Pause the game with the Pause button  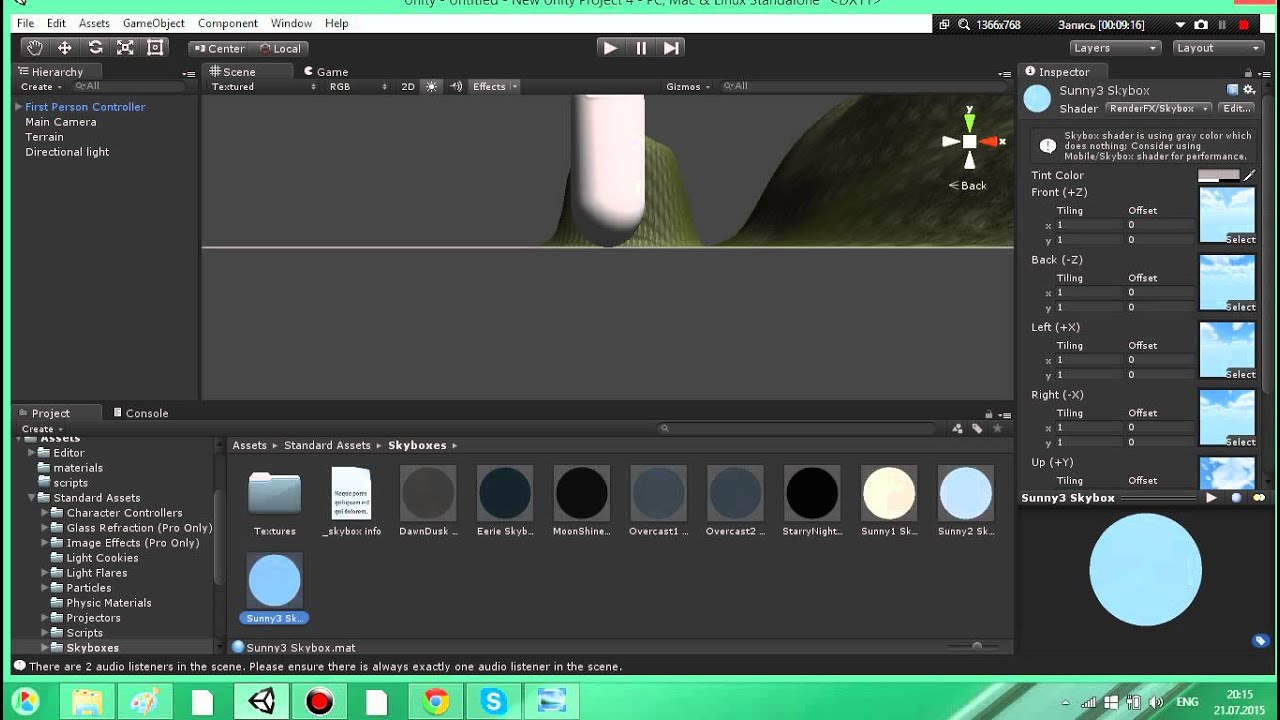641,47
